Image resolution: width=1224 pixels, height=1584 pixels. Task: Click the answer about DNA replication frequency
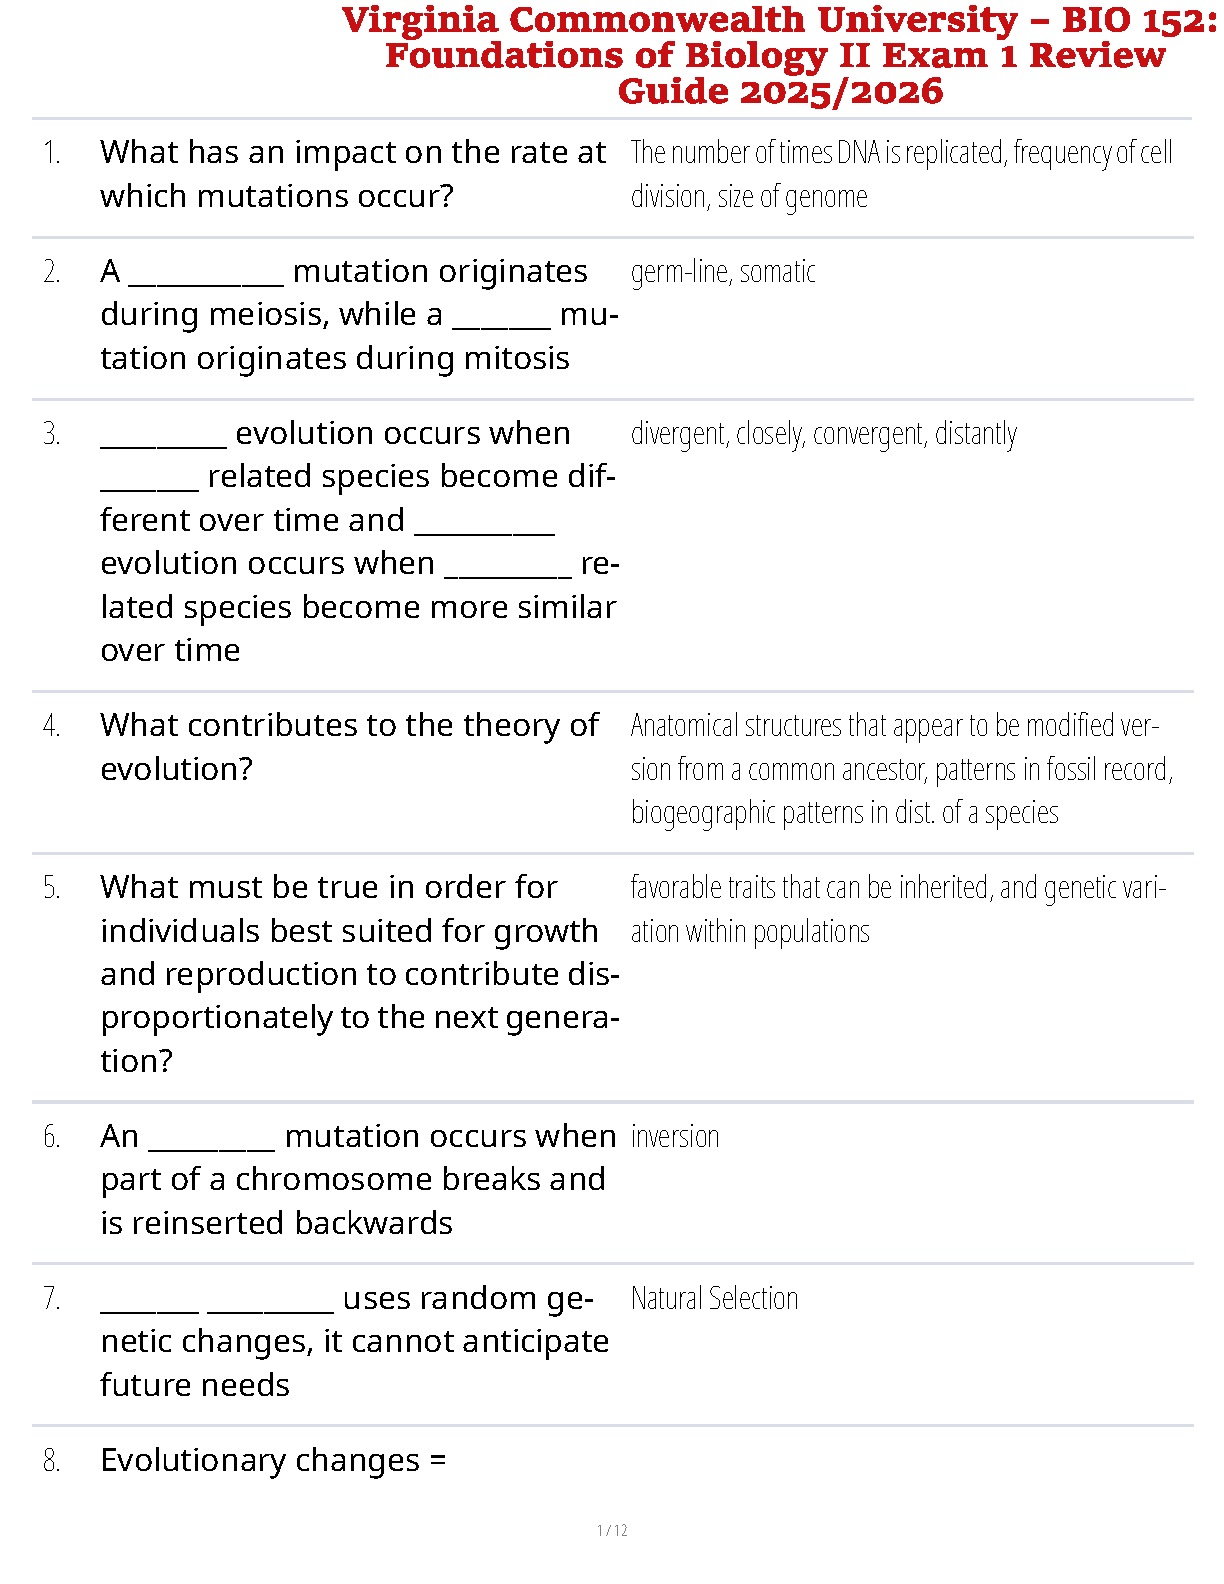click(x=900, y=174)
